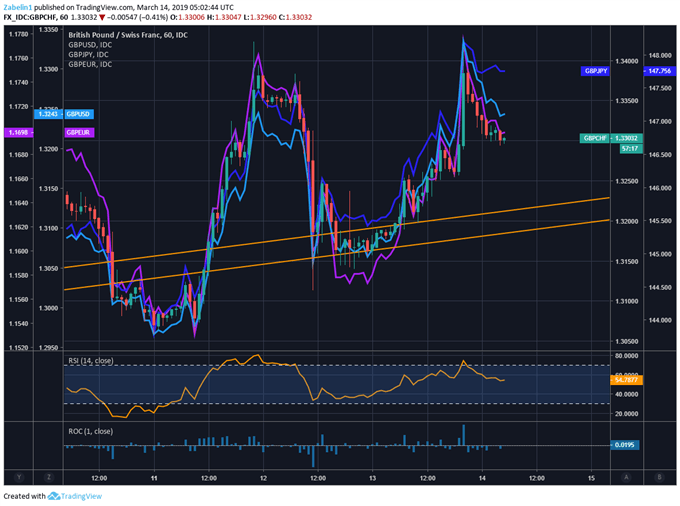Click the 54.7877 RSI value tag
Image resolution: width=680 pixels, height=506 pixels.
[x=627, y=380]
